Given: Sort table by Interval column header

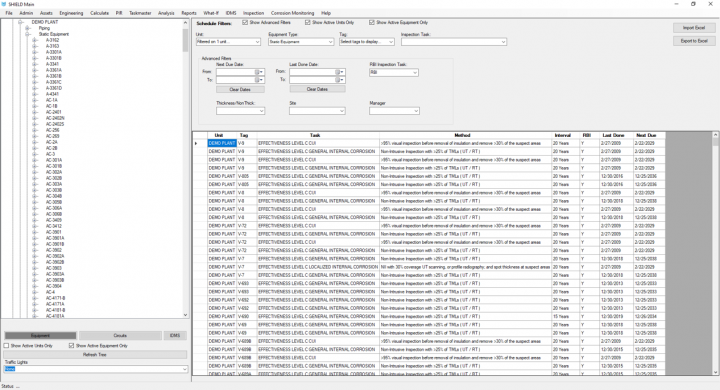Looking at the screenshot, I should click(x=562, y=135).
